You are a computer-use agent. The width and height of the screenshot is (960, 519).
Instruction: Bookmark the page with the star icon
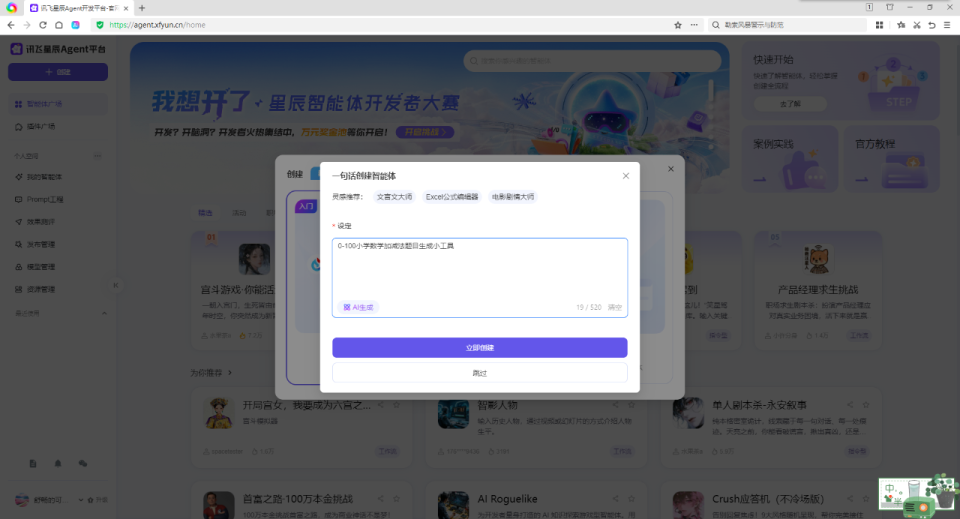coord(678,25)
